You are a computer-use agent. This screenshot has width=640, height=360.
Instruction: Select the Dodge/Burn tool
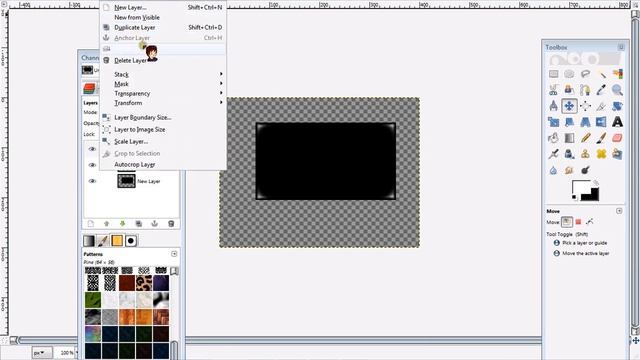point(585,170)
